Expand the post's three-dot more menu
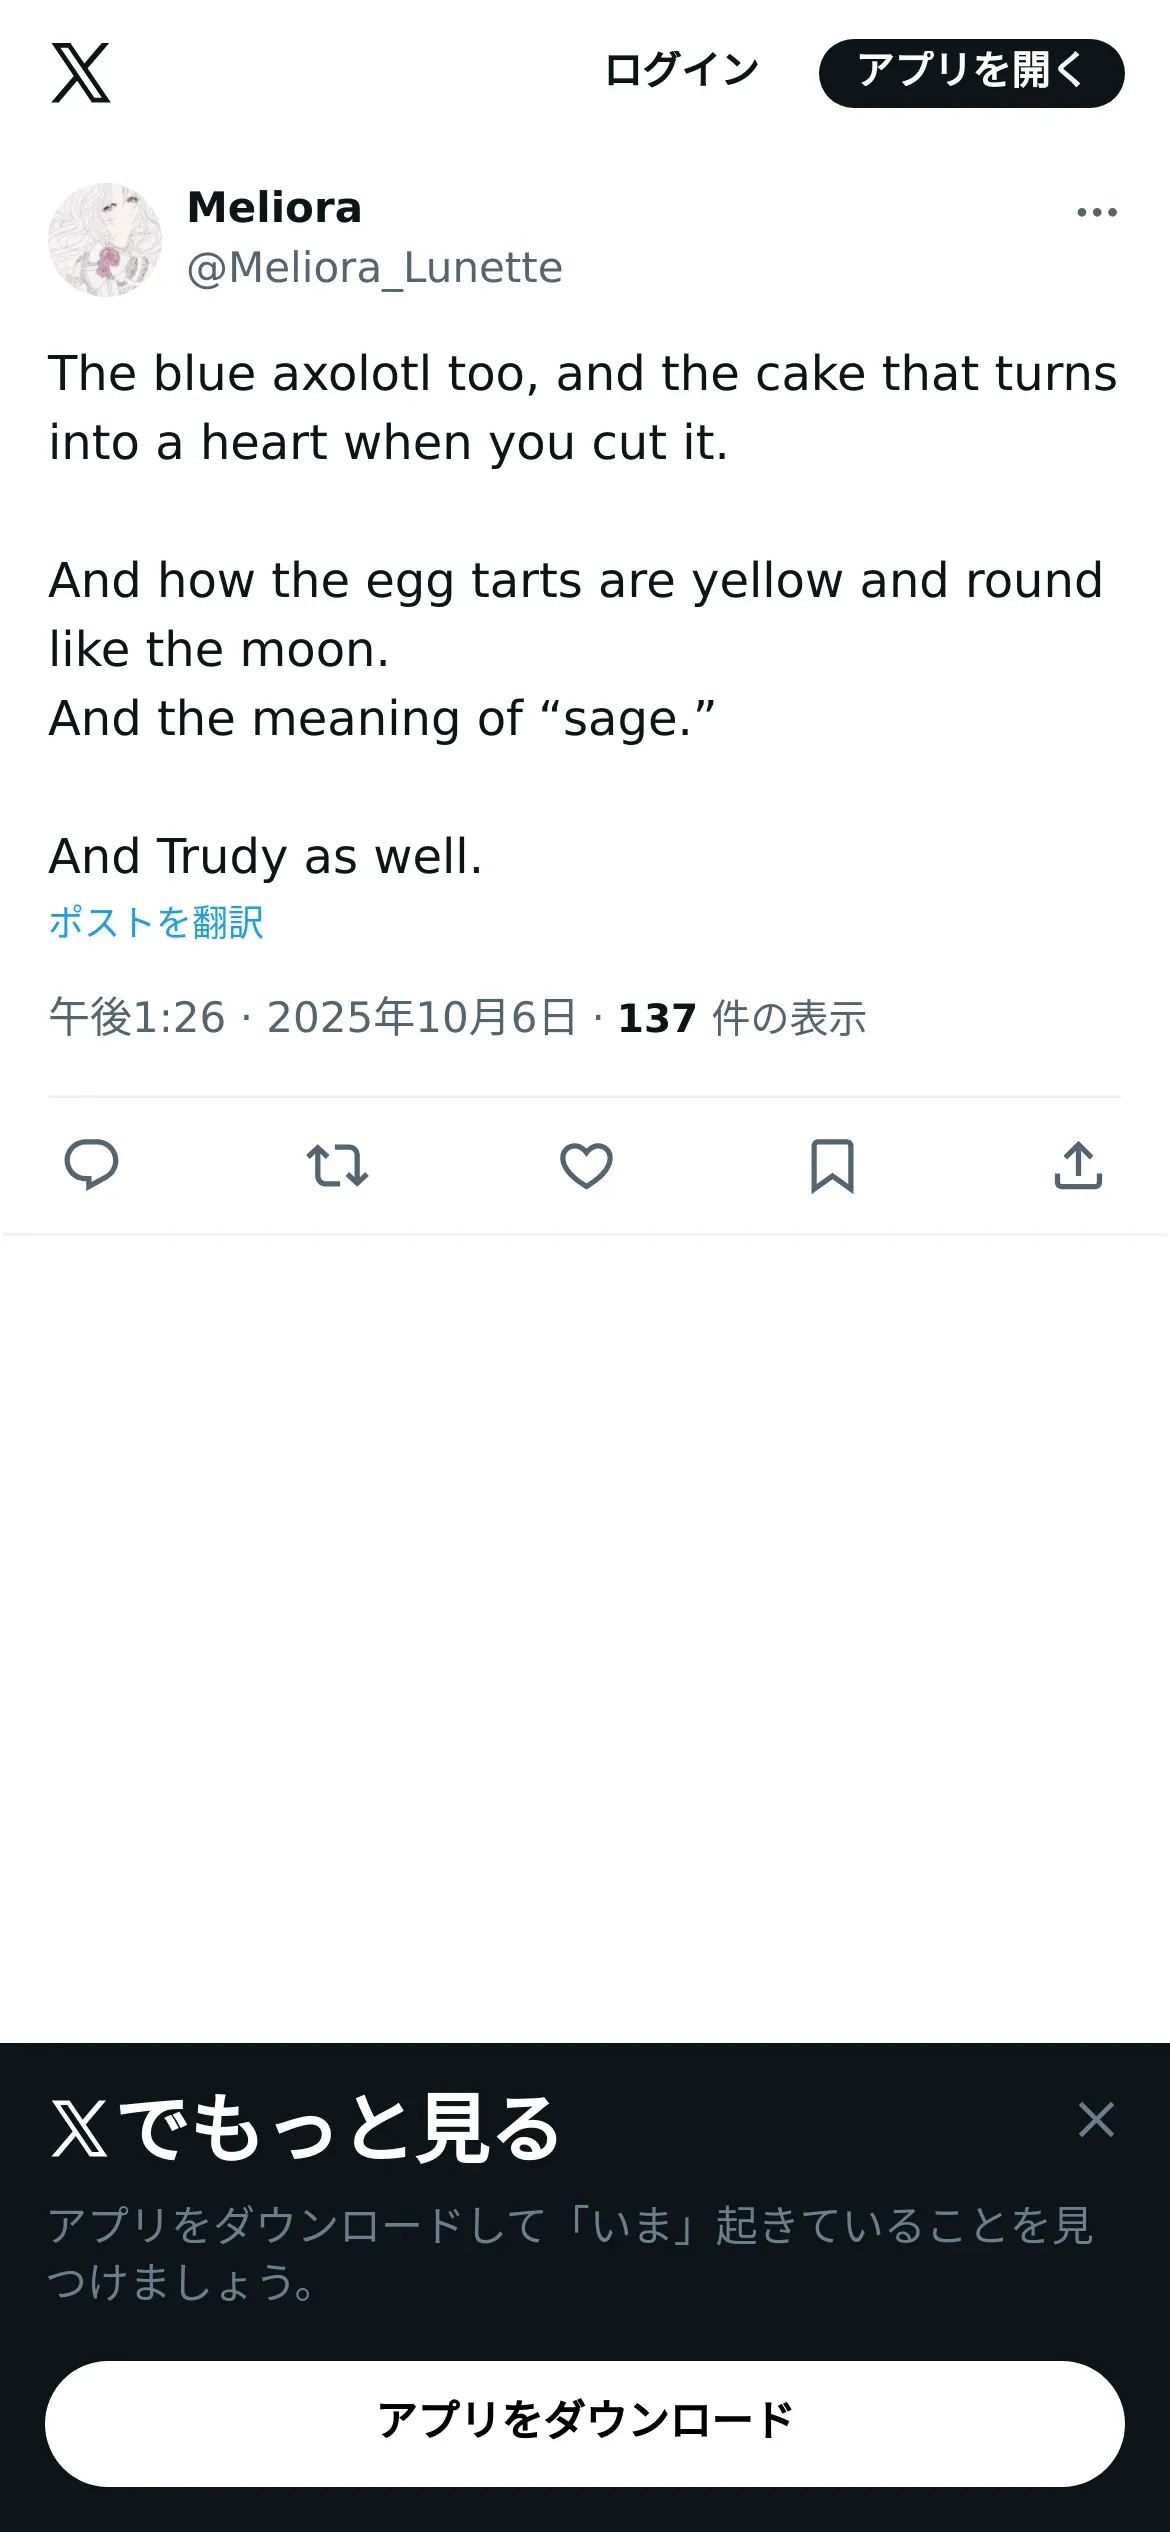Viewport: 1170px width, 2532px height. click(x=1096, y=212)
